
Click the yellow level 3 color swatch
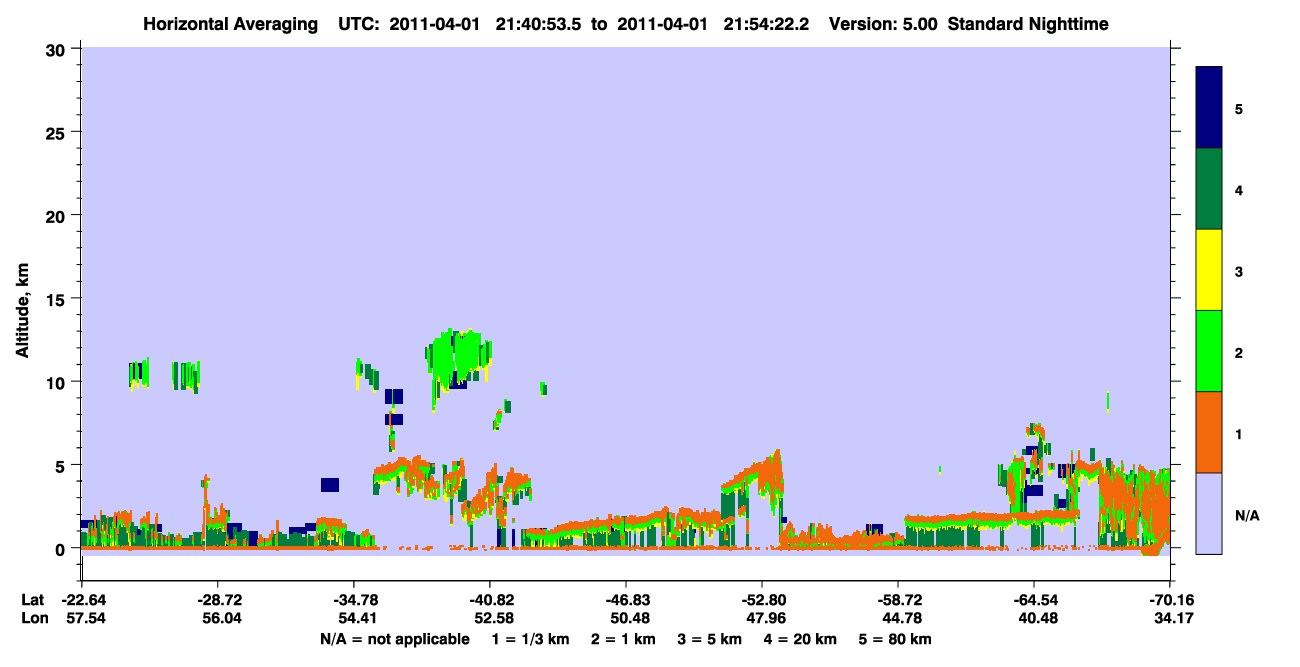pyautogui.click(x=1209, y=270)
